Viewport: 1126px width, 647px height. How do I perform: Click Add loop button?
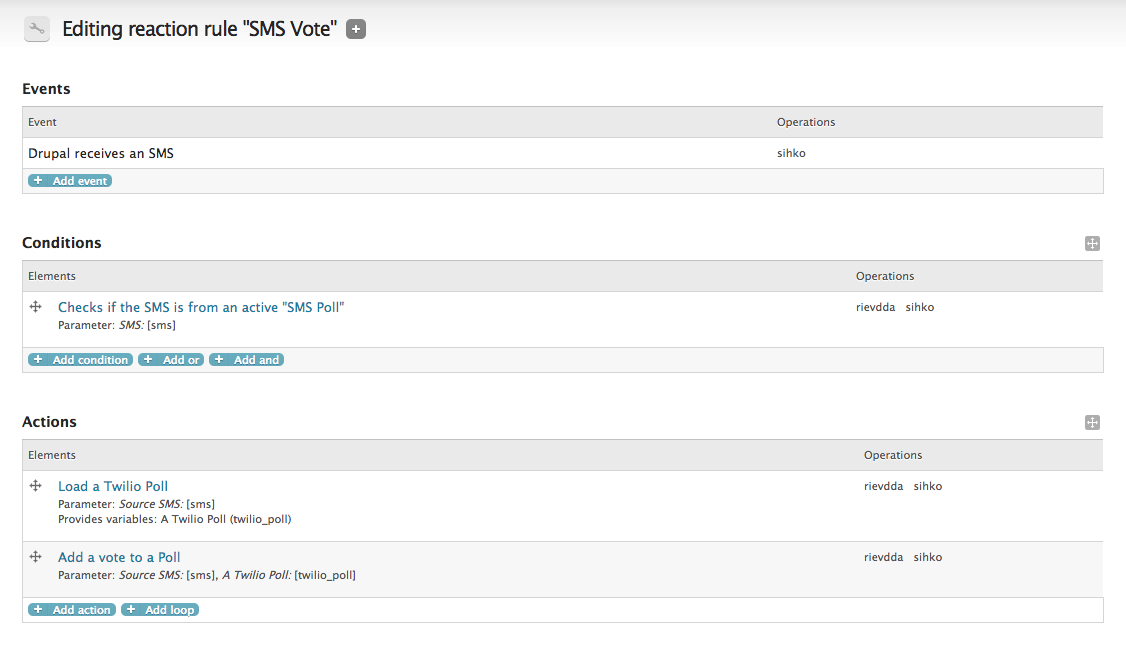pos(160,610)
